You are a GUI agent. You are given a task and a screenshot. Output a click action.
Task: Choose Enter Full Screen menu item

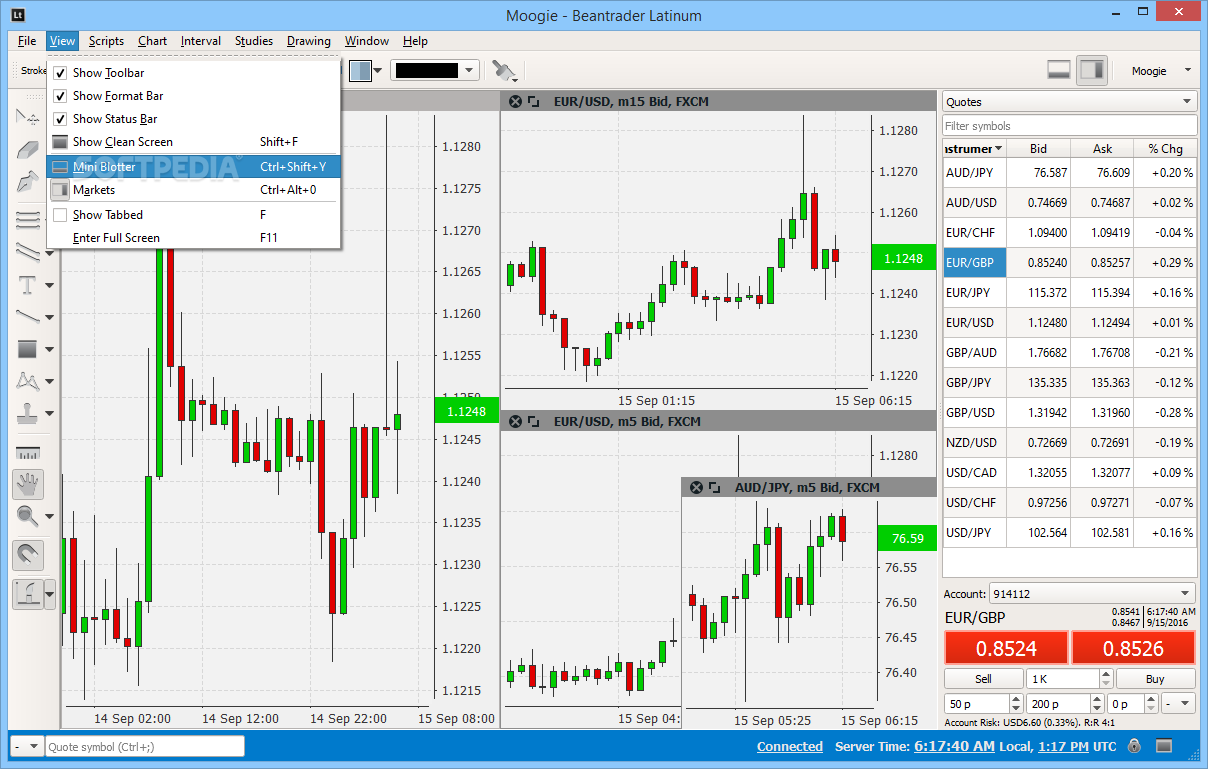194,238
